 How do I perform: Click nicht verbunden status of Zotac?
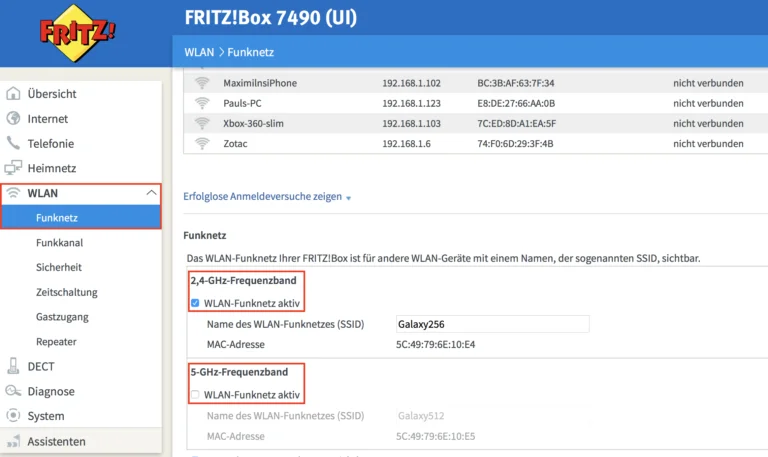tap(708, 144)
